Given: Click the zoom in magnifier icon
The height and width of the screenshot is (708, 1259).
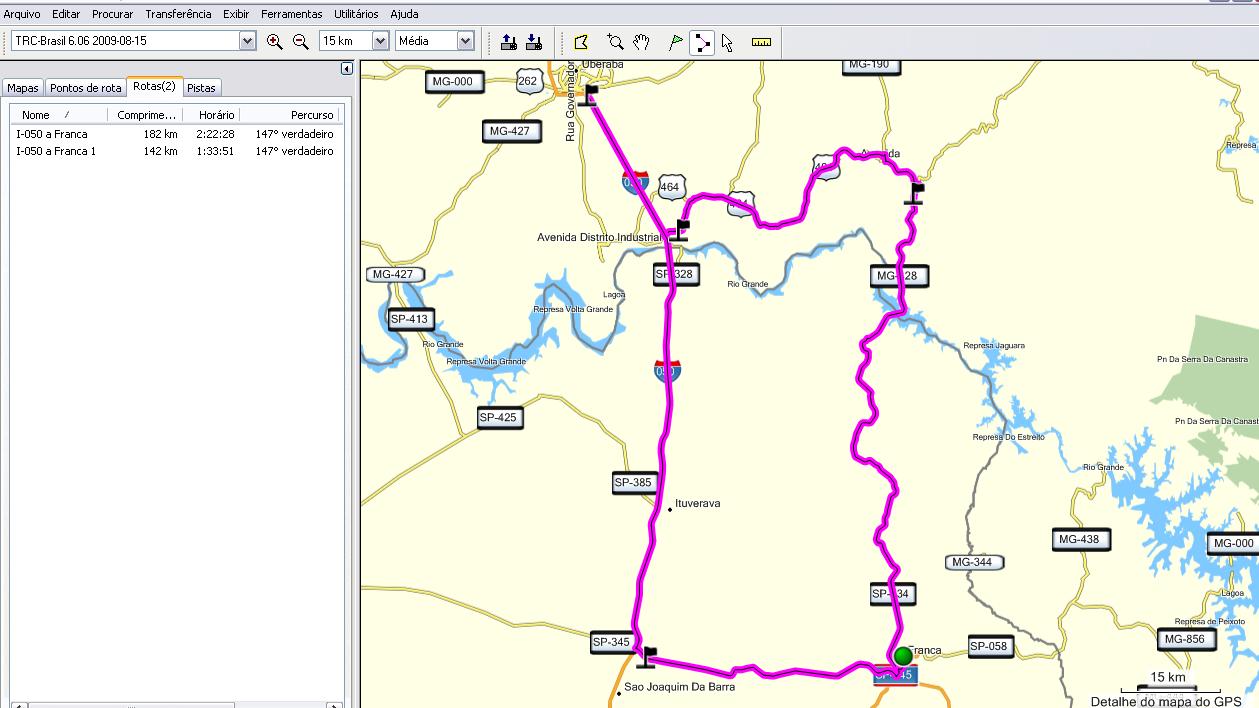Looking at the screenshot, I should pos(275,41).
